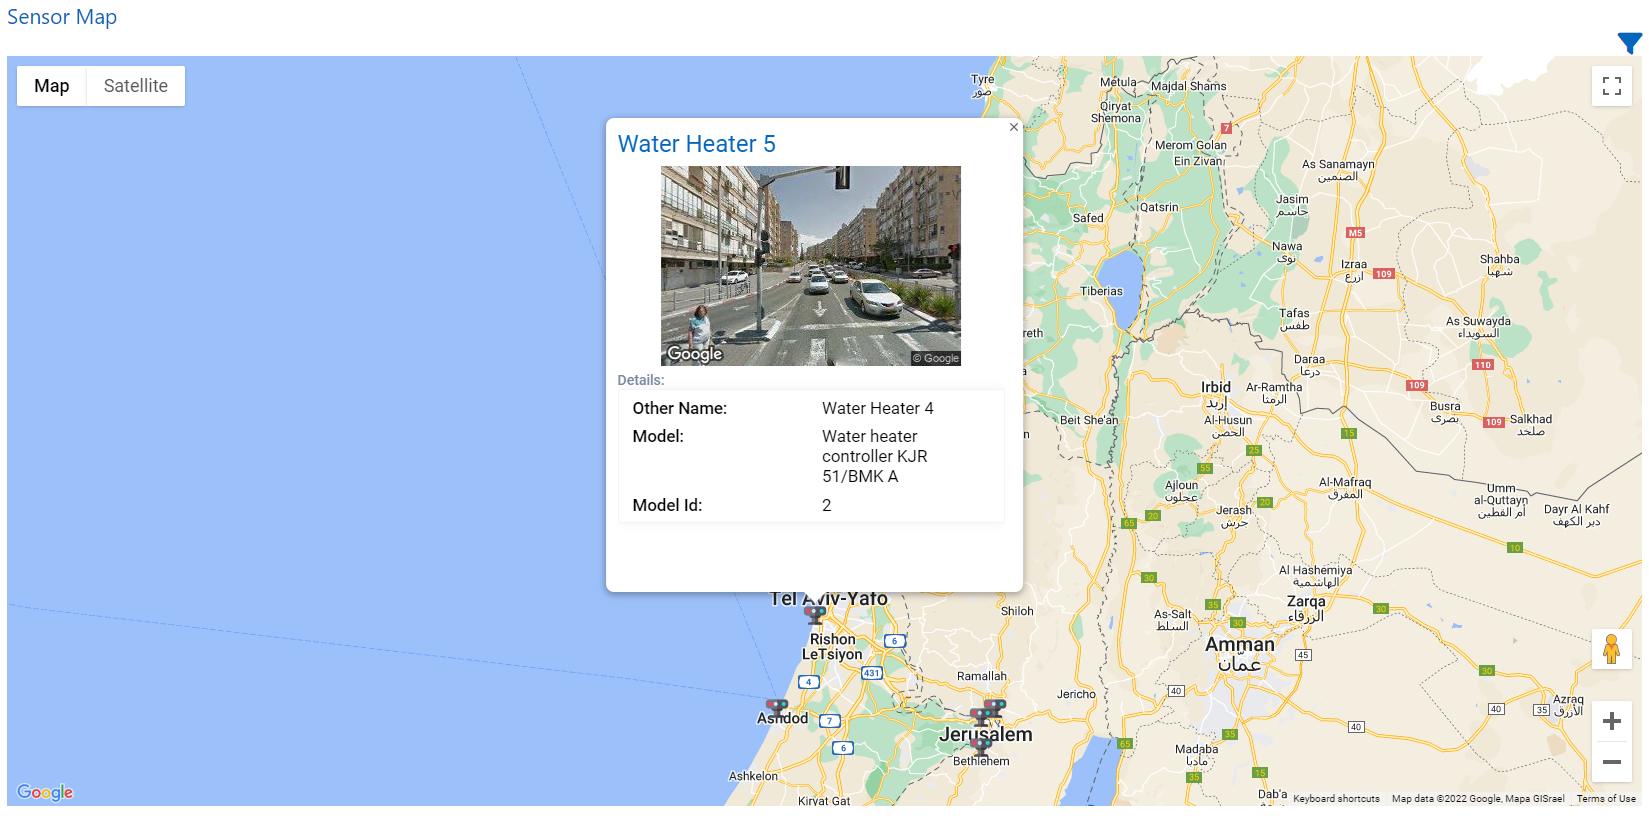The image size is (1649, 816).
Task: Close the Water Heater 5 info popup
Action: (1013, 127)
